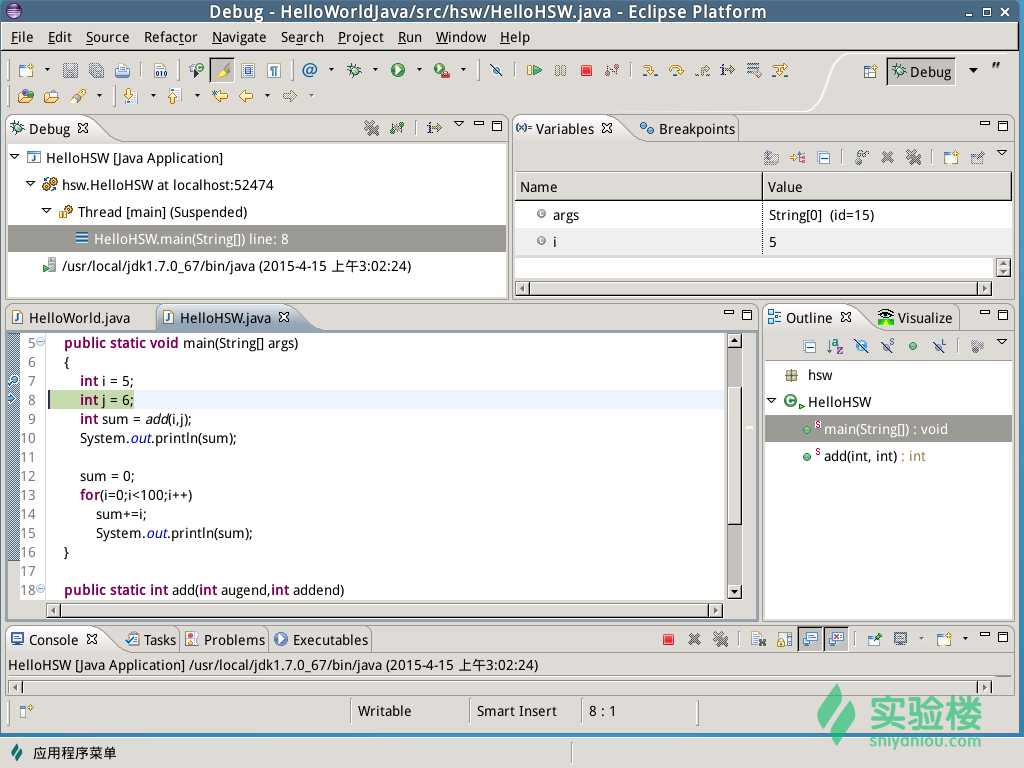Click Scroll Lock icon in Console toolbar
The height and width of the screenshot is (768, 1024).
[784, 639]
